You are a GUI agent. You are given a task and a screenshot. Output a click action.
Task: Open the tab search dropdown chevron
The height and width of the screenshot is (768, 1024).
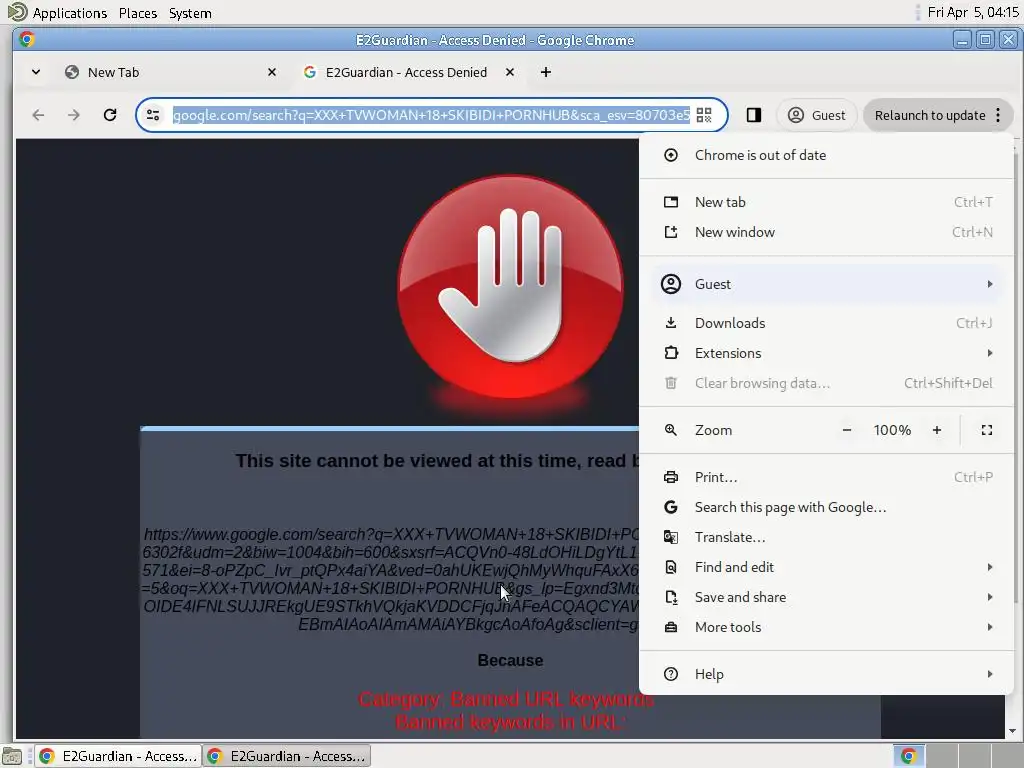coord(36,72)
